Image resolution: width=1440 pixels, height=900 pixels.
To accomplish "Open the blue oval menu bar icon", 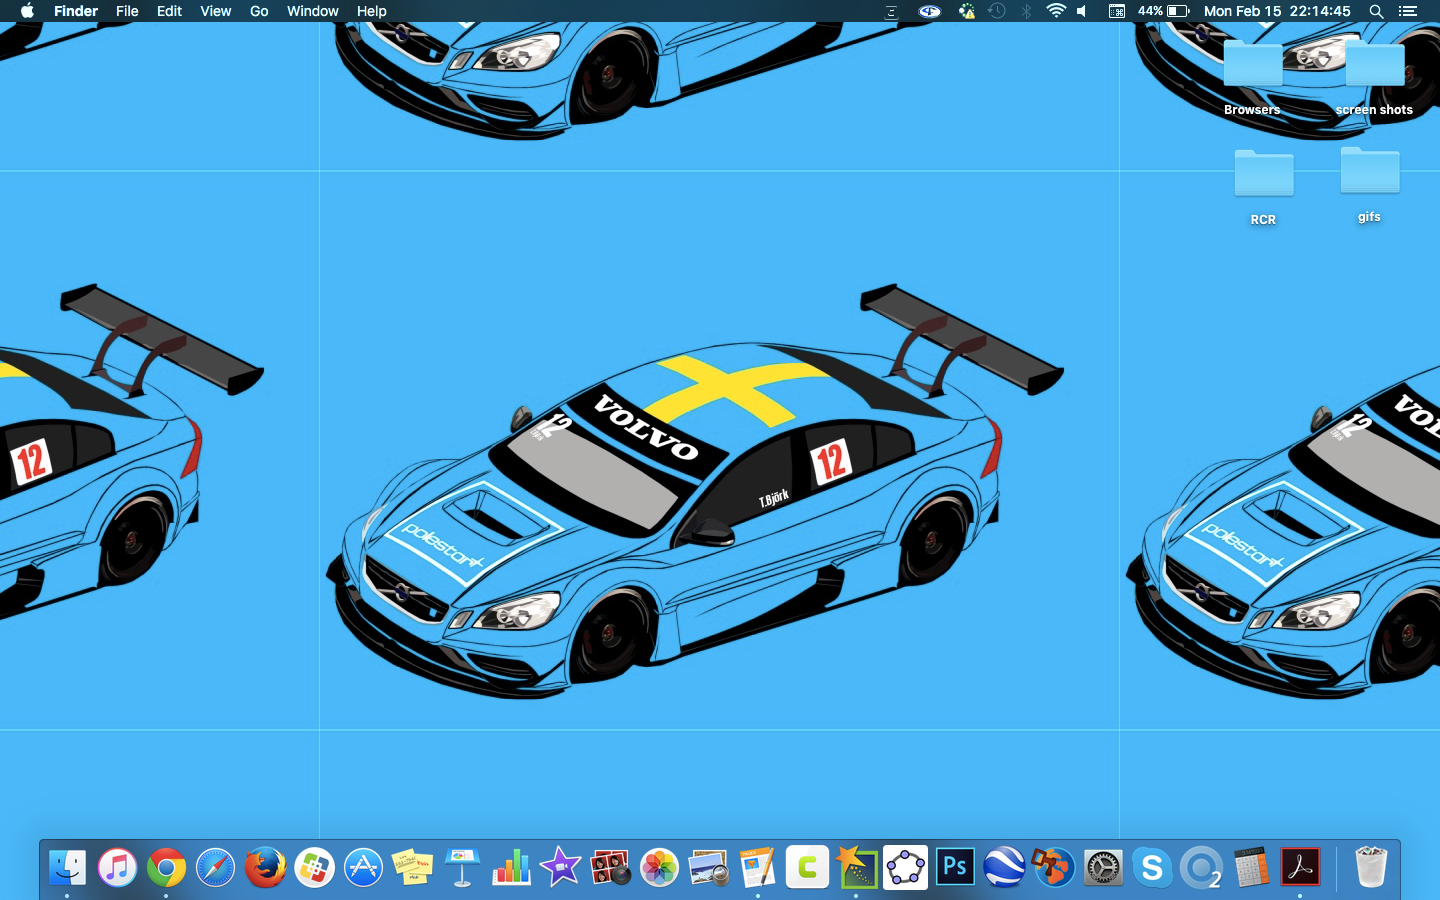I will 930,11.
